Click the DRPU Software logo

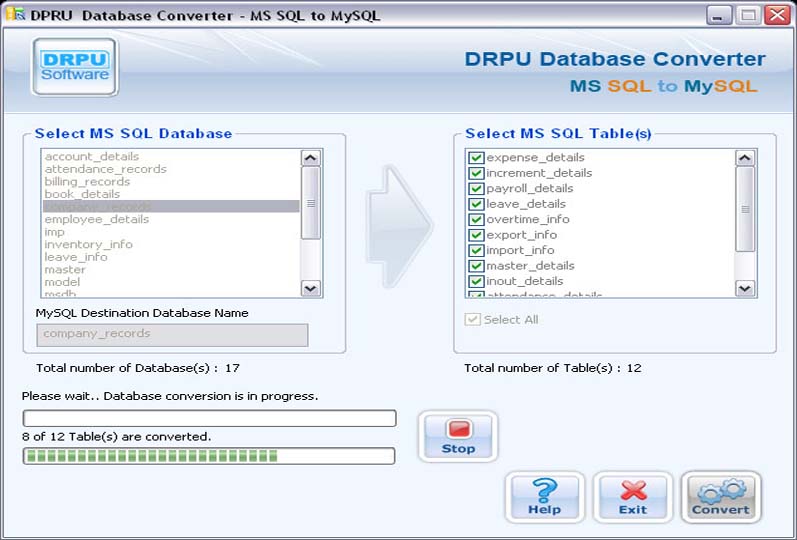[x=75, y=67]
